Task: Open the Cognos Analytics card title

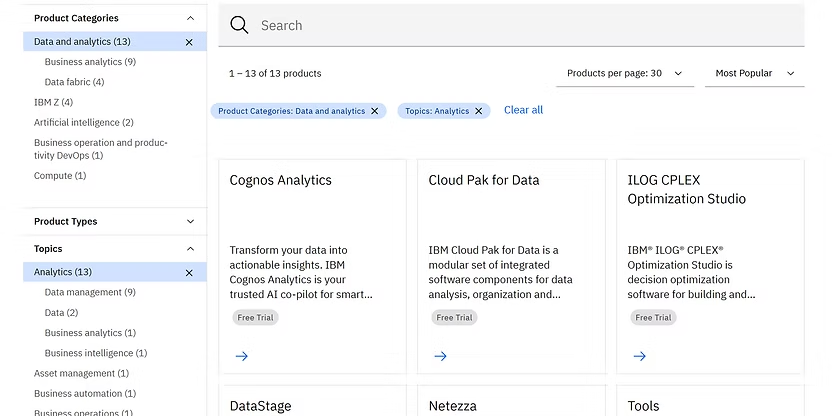Action: [x=280, y=180]
